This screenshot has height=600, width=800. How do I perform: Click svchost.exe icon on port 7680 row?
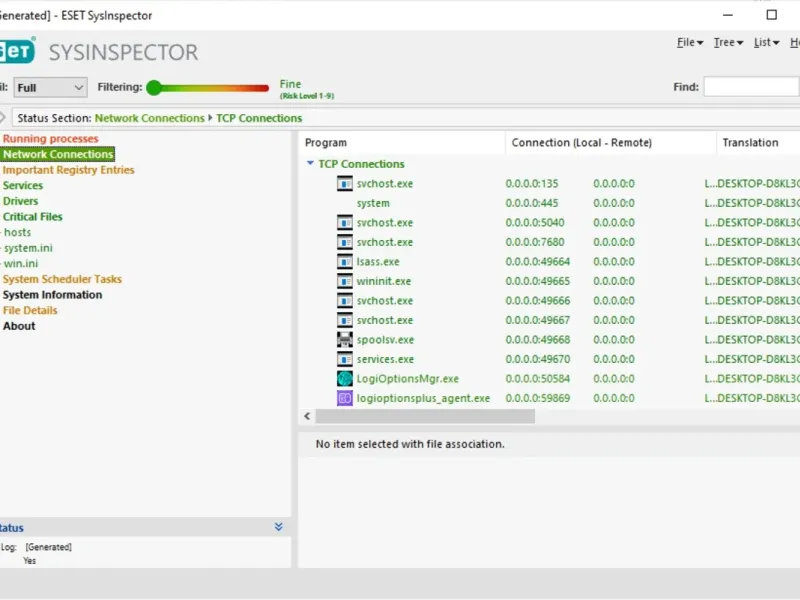coord(345,242)
